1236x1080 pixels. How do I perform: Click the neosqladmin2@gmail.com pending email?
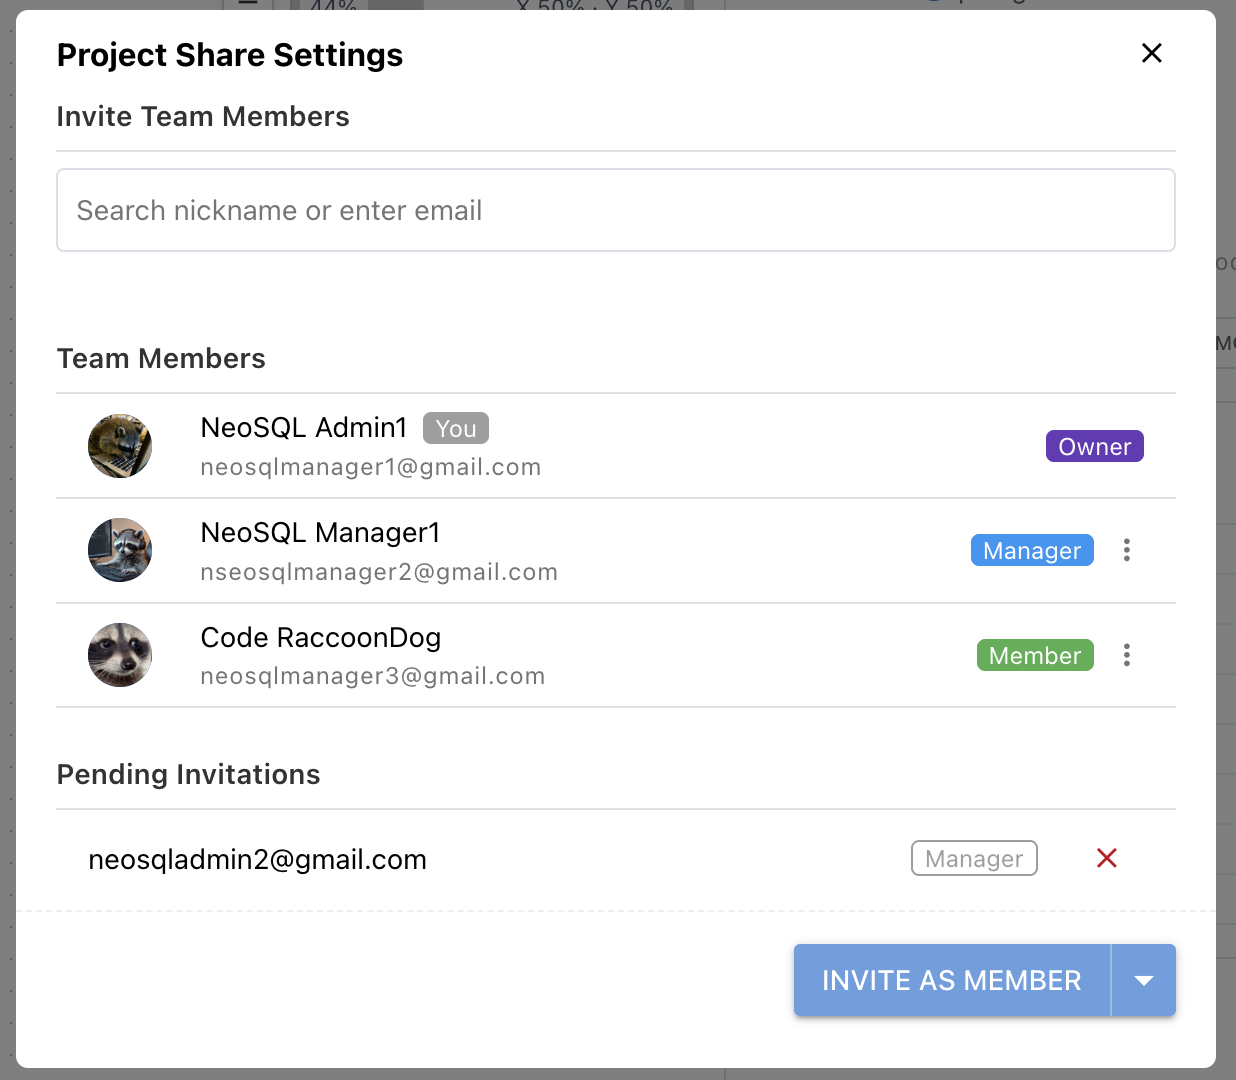258,860
